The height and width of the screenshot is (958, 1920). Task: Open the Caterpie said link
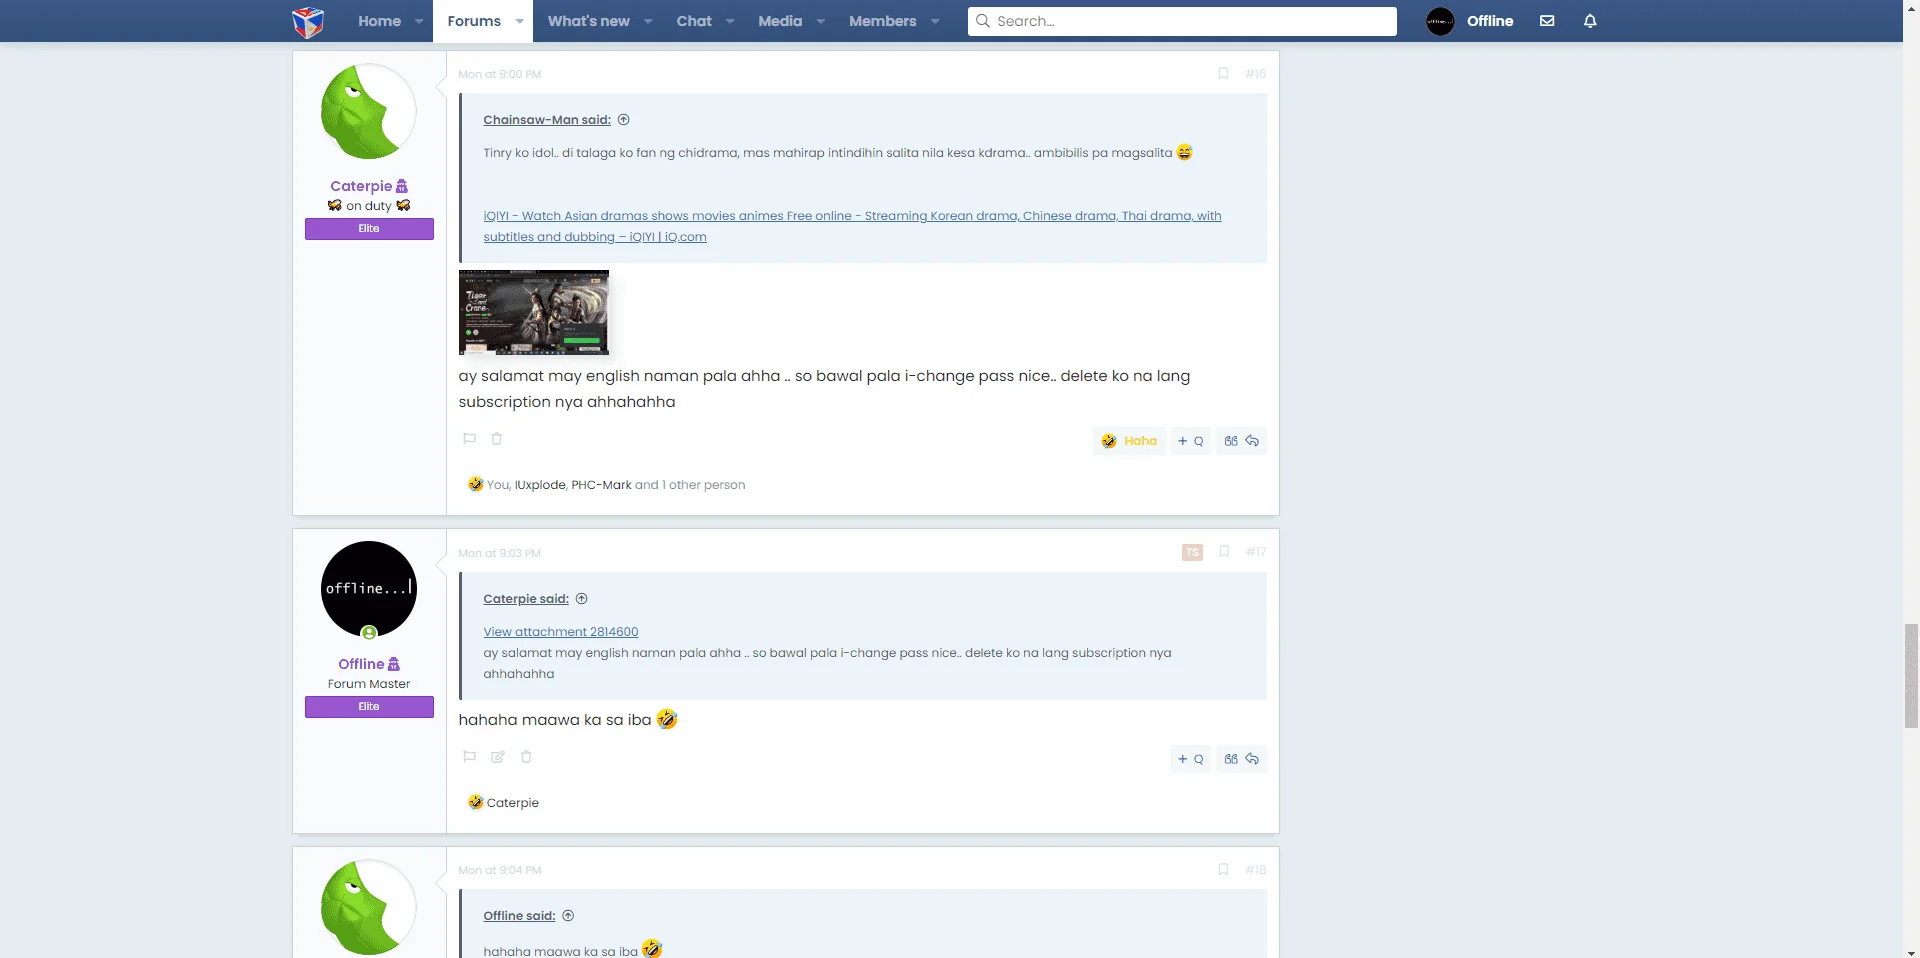pyautogui.click(x=526, y=599)
